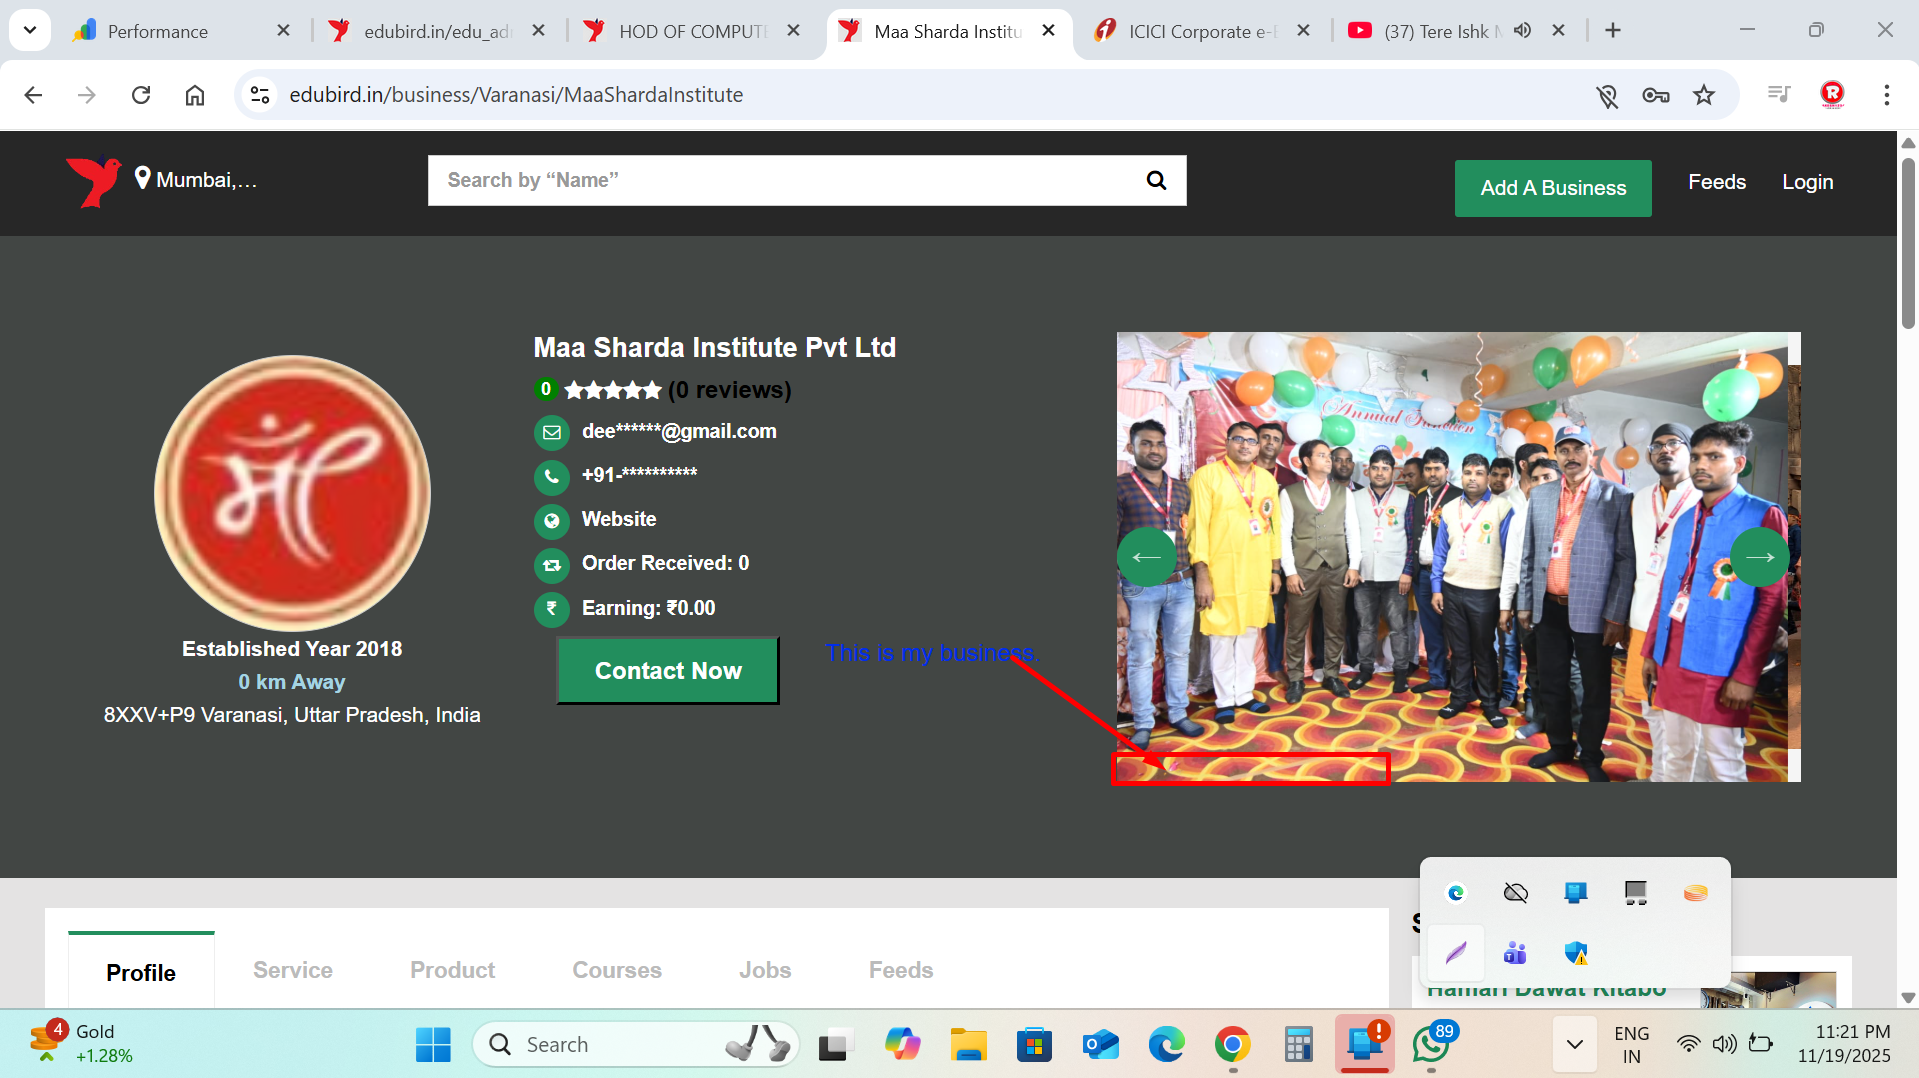This screenshot has height=1078, width=1919.
Task: Reload the current page
Action: coord(141,95)
